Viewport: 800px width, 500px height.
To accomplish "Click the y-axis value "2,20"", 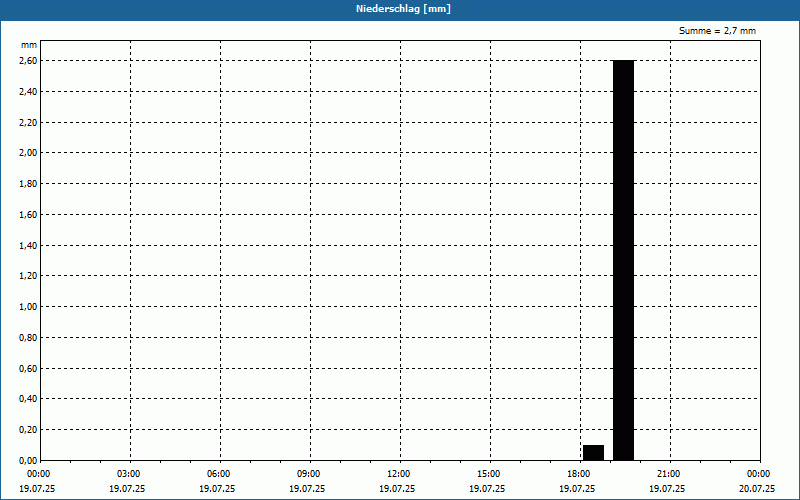I will pos(28,122).
